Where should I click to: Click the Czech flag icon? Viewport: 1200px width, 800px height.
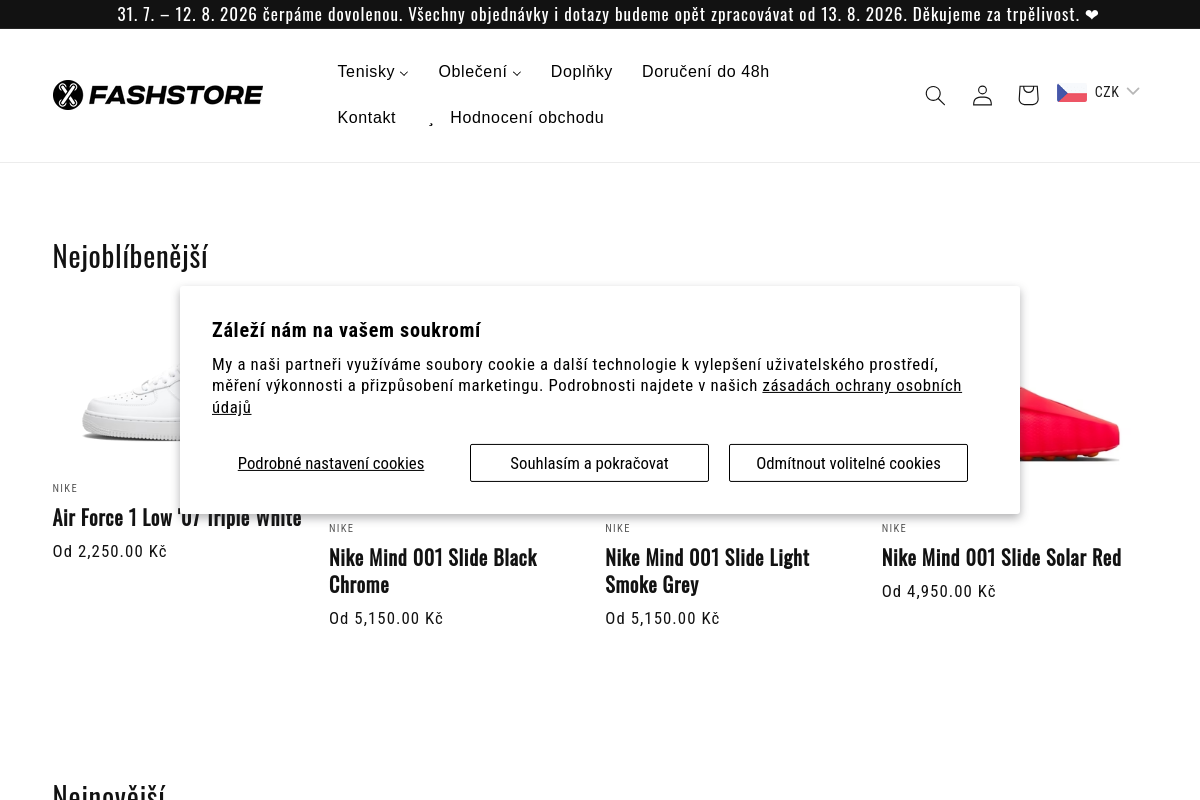pyautogui.click(x=1072, y=93)
